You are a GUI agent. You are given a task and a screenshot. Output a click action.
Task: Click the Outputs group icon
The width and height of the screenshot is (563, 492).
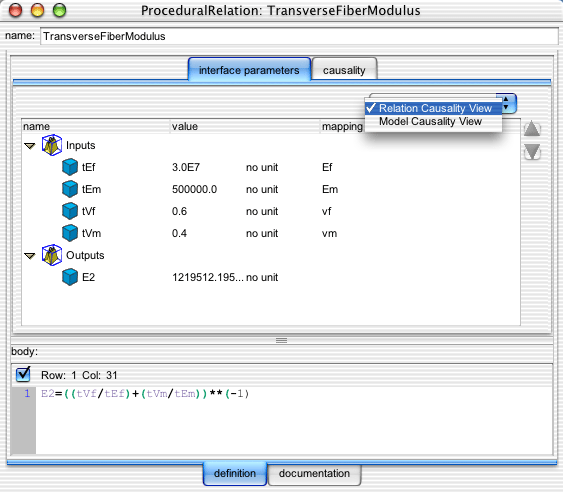pyautogui.click(x=52, y=255)
